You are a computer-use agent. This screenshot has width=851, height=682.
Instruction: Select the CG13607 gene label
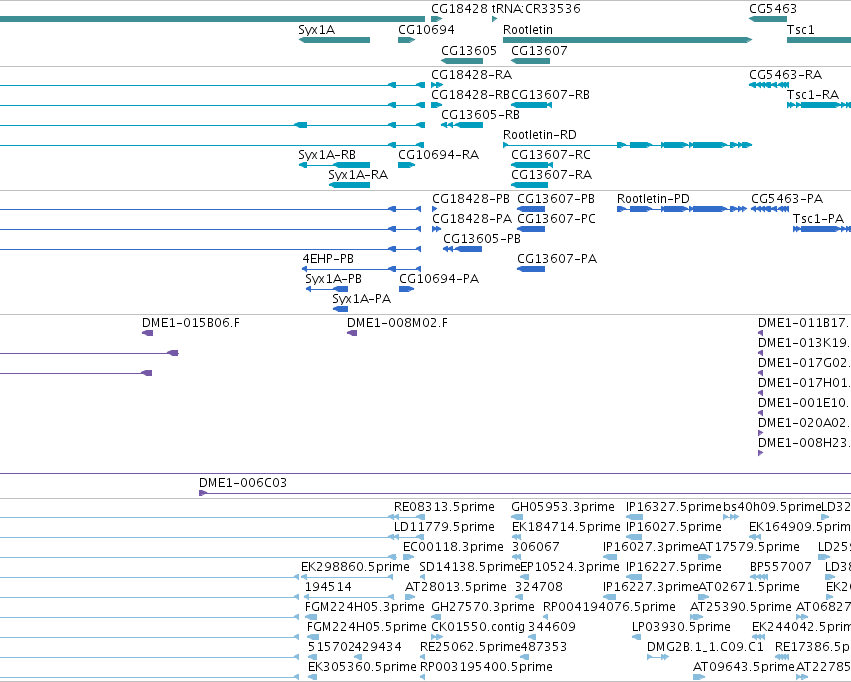click(539, 50)
